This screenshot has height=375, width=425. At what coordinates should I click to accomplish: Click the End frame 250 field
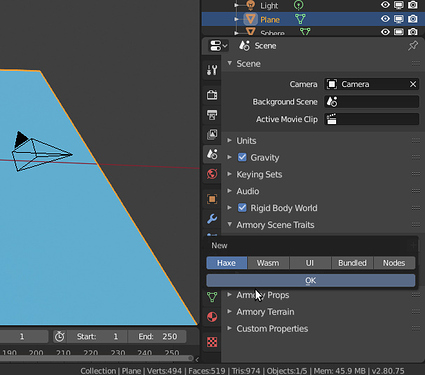[157, 337]
